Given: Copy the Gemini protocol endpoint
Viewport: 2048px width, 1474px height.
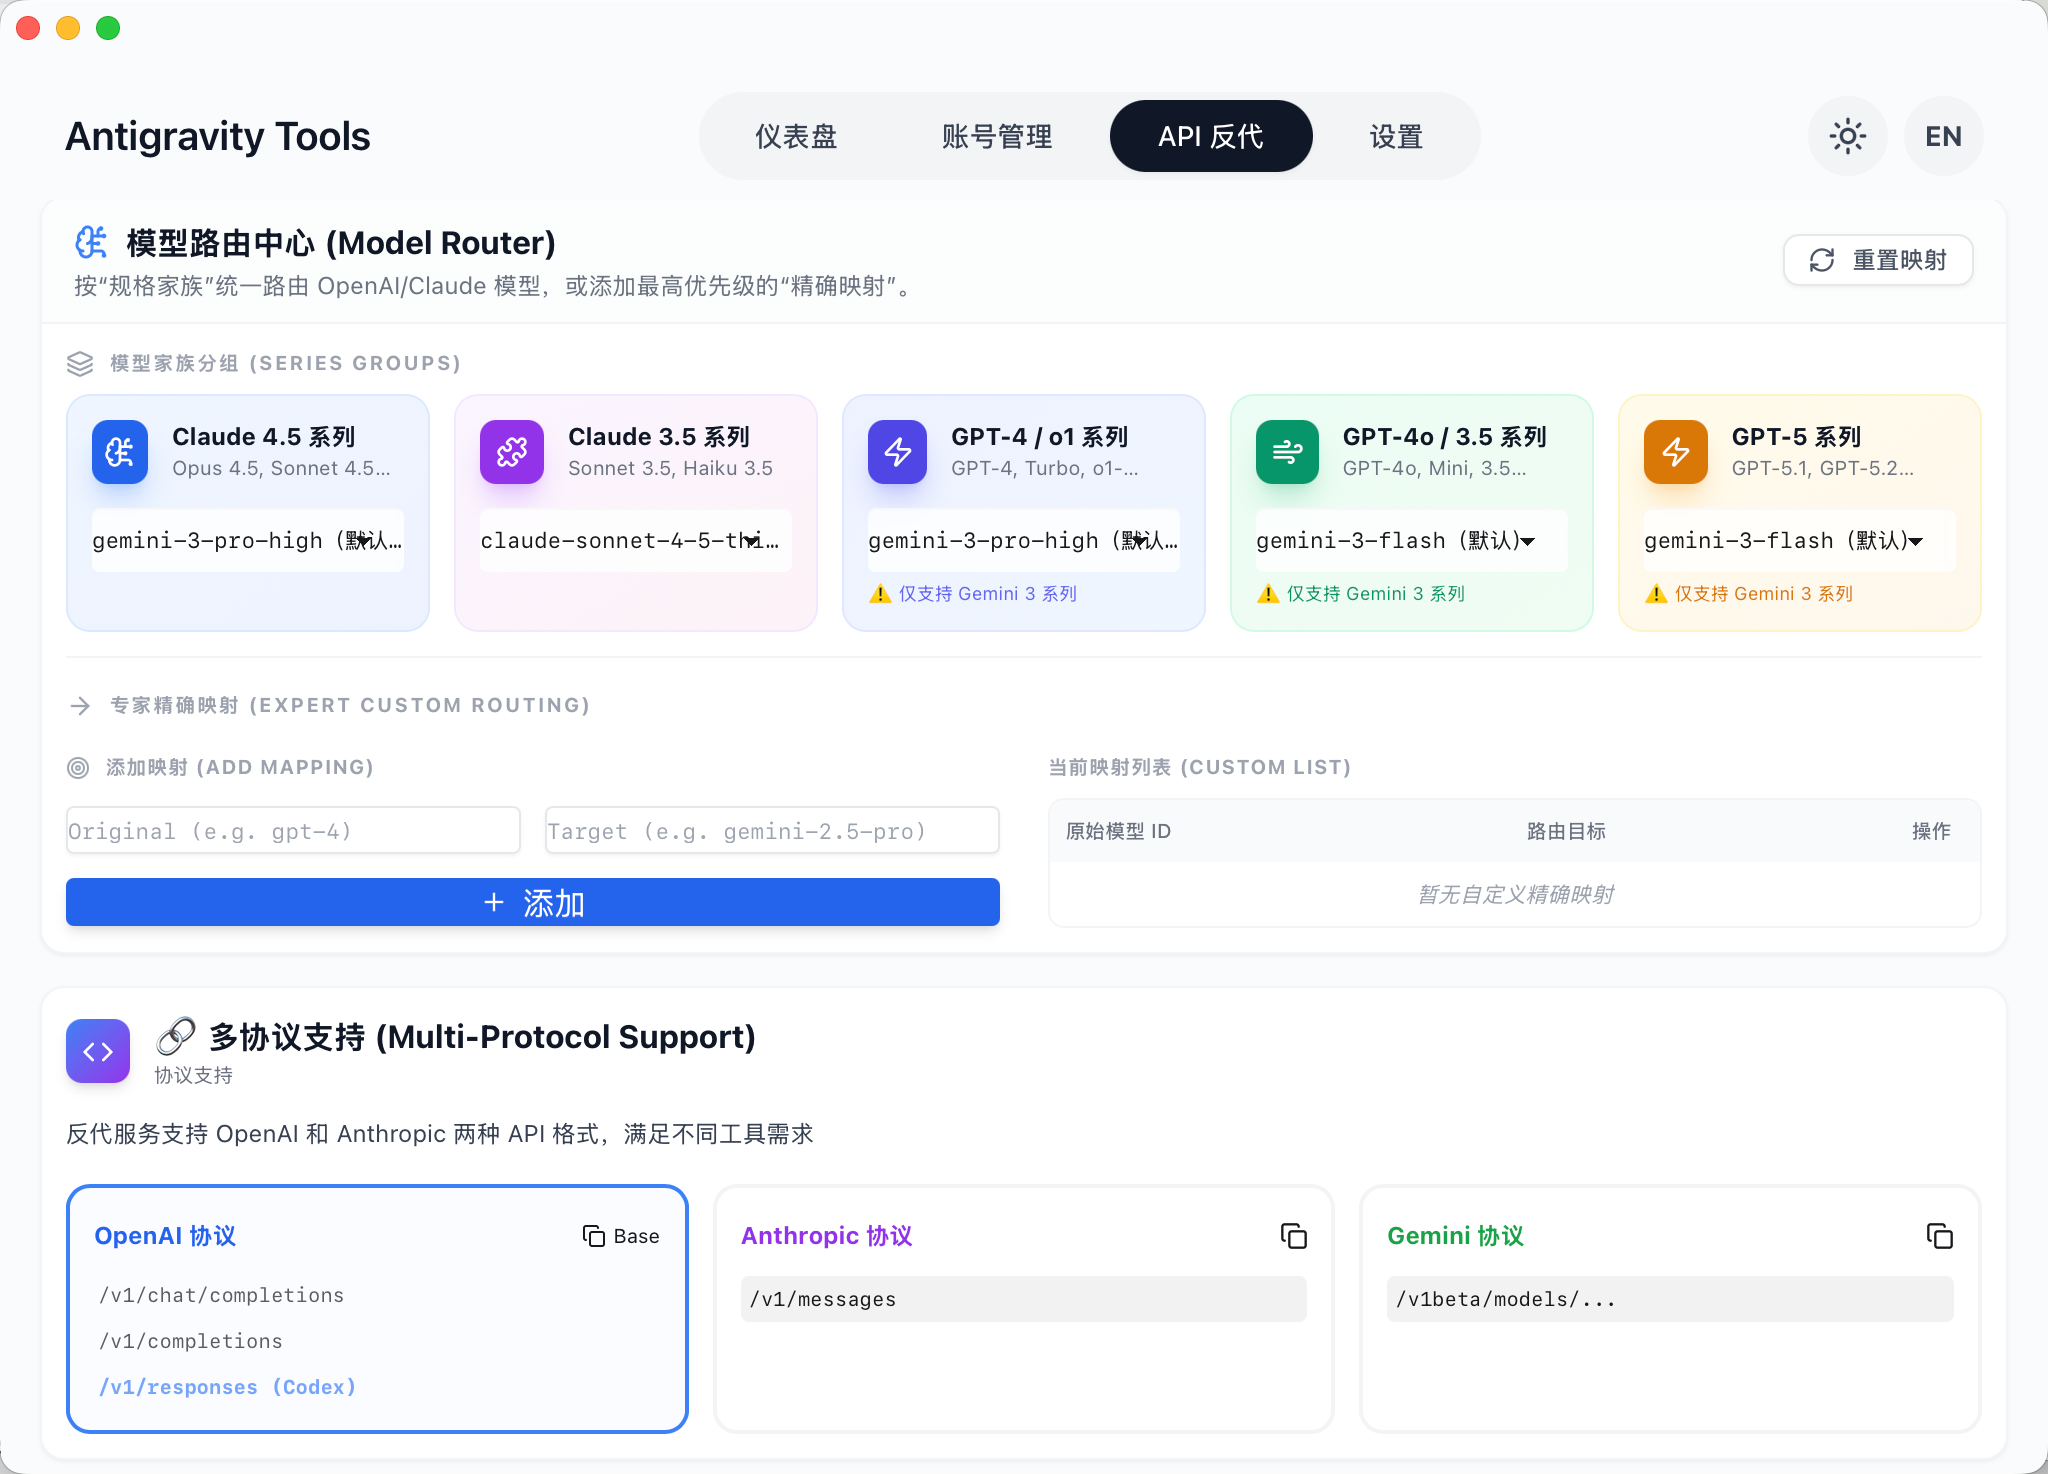Looking at the screenshot, I should (x=1939, y=1236).
